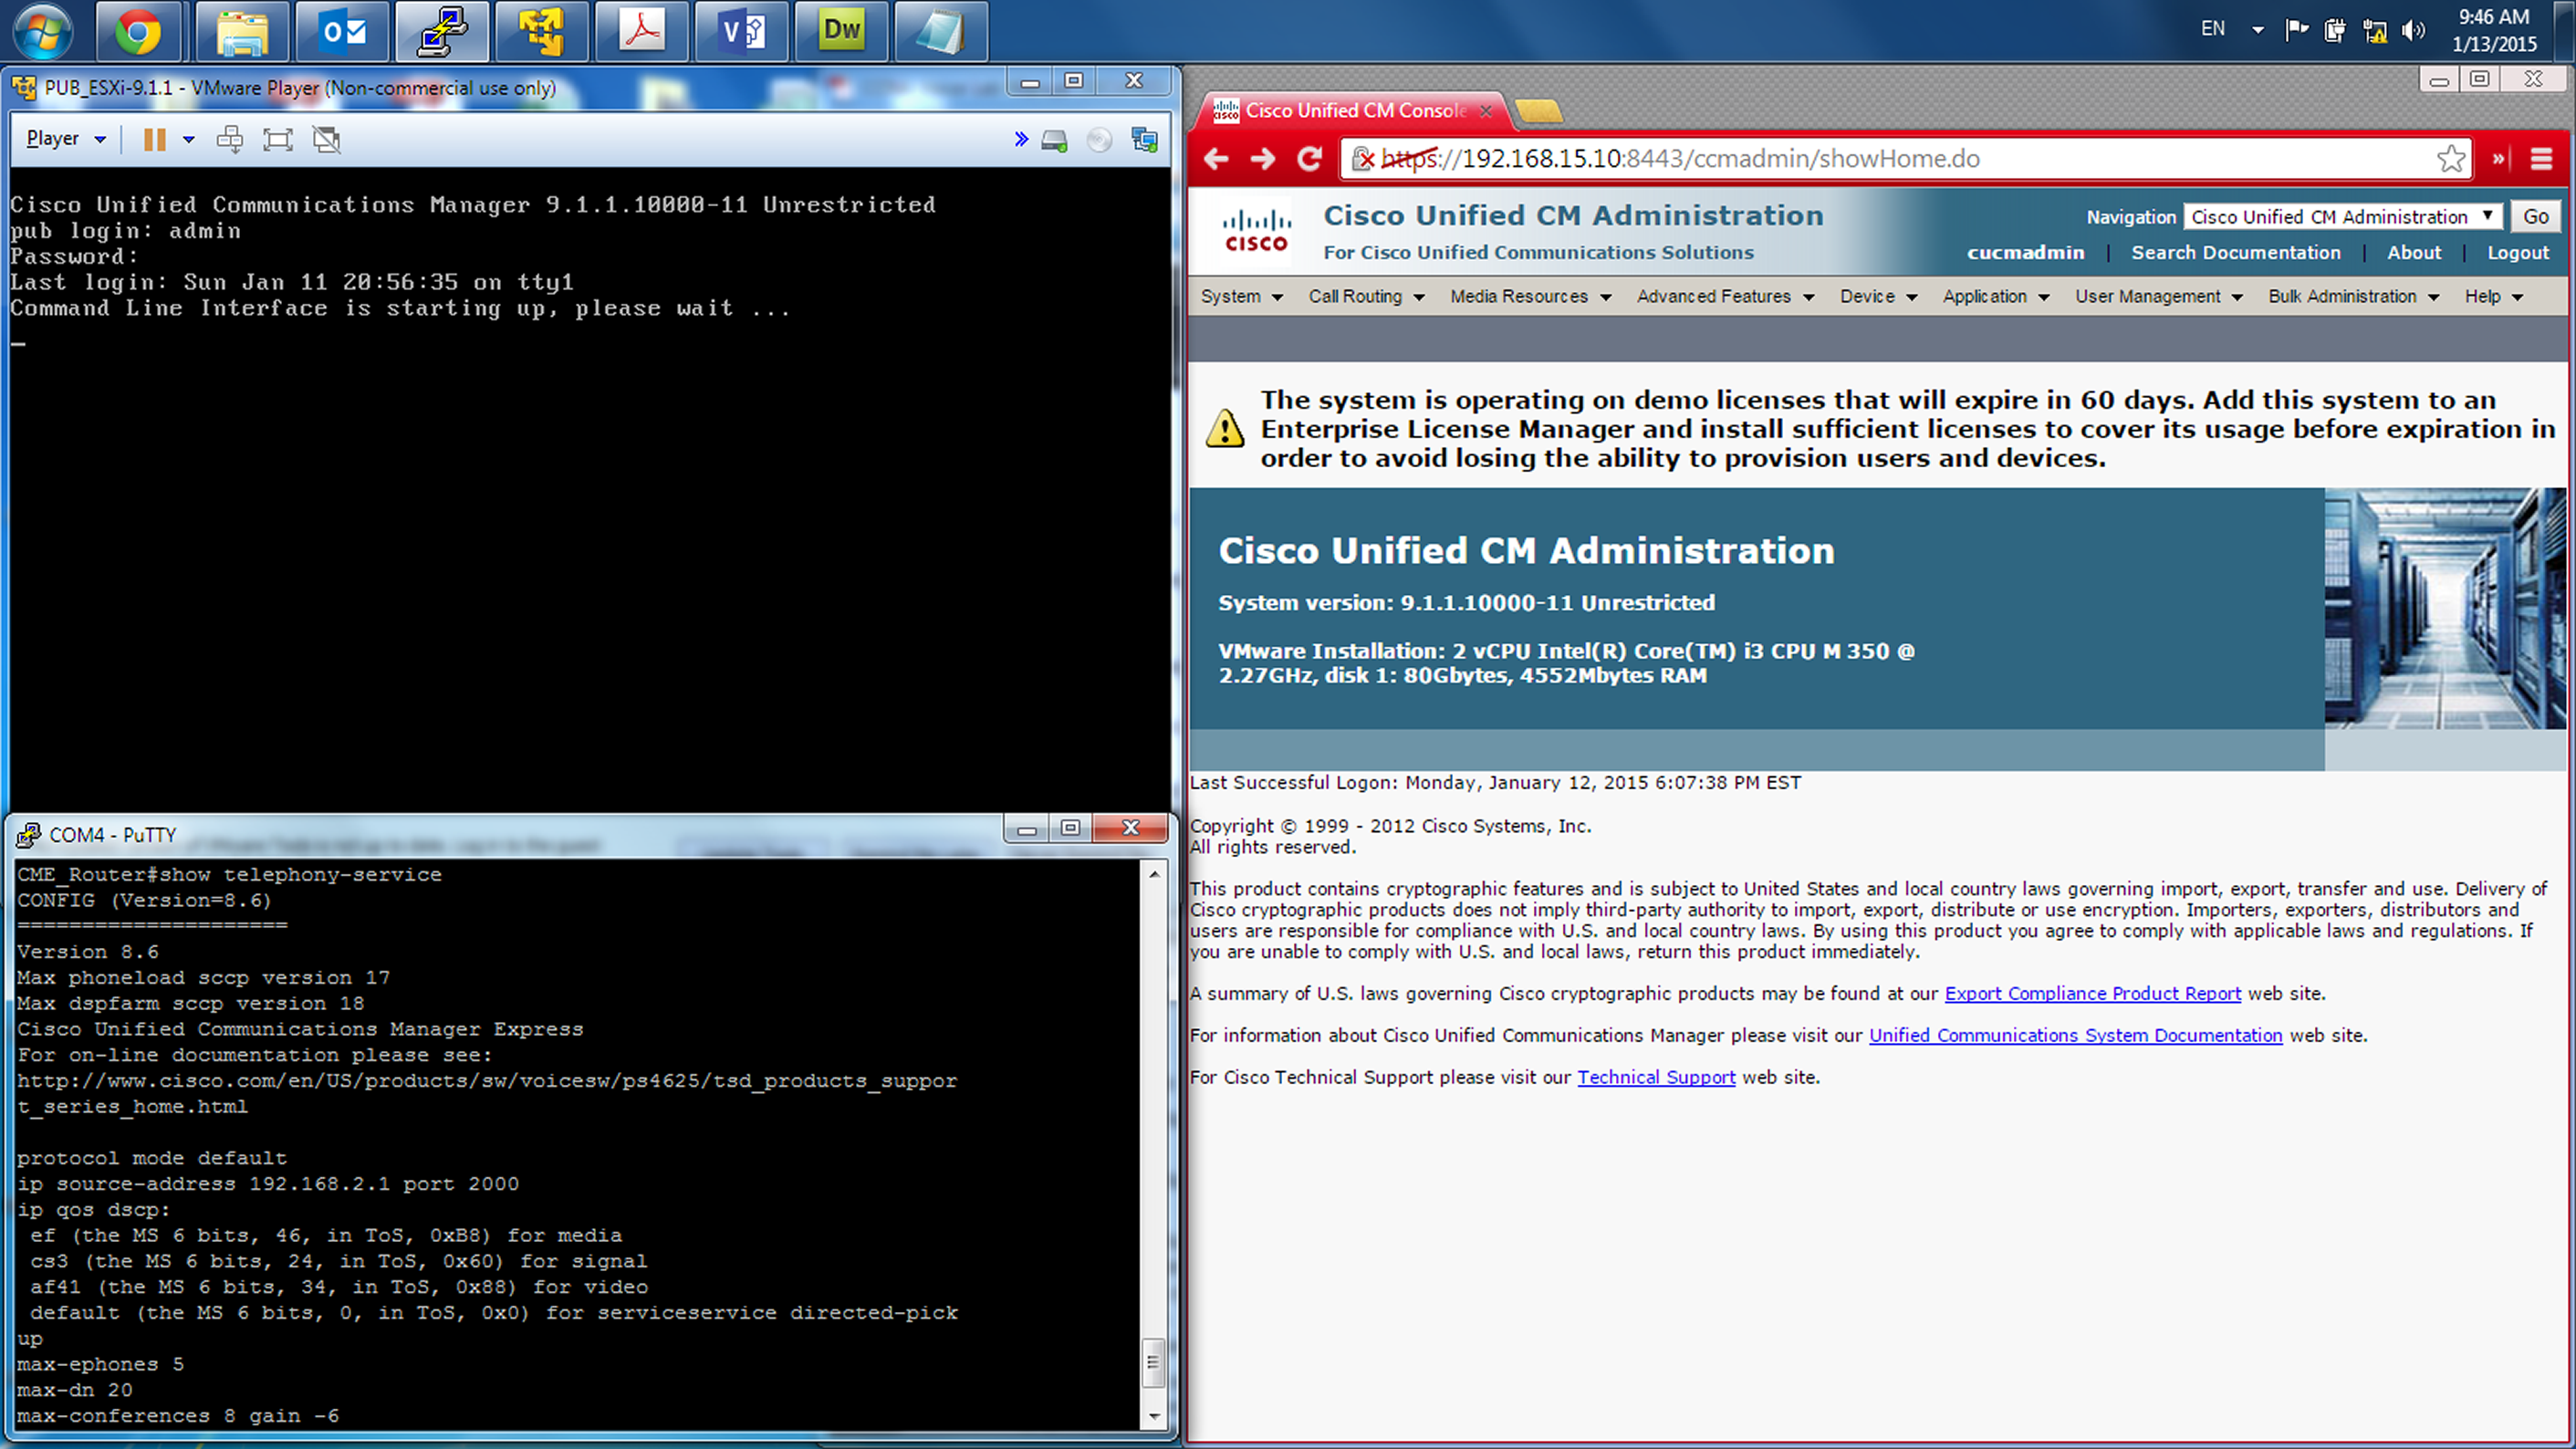This screenshot has height=1449, width=2576.
Task: Click the PuTTY scrollbar down arrow
Action: pyautogui.click(x=1154, y=1416)
